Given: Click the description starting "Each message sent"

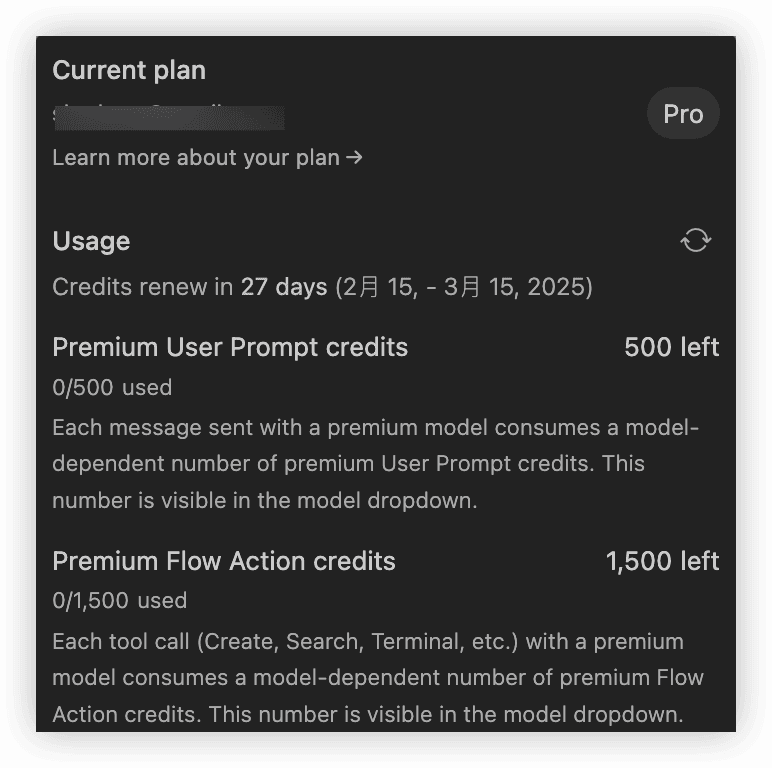Looking at the screenshot, I should (375, 428).
